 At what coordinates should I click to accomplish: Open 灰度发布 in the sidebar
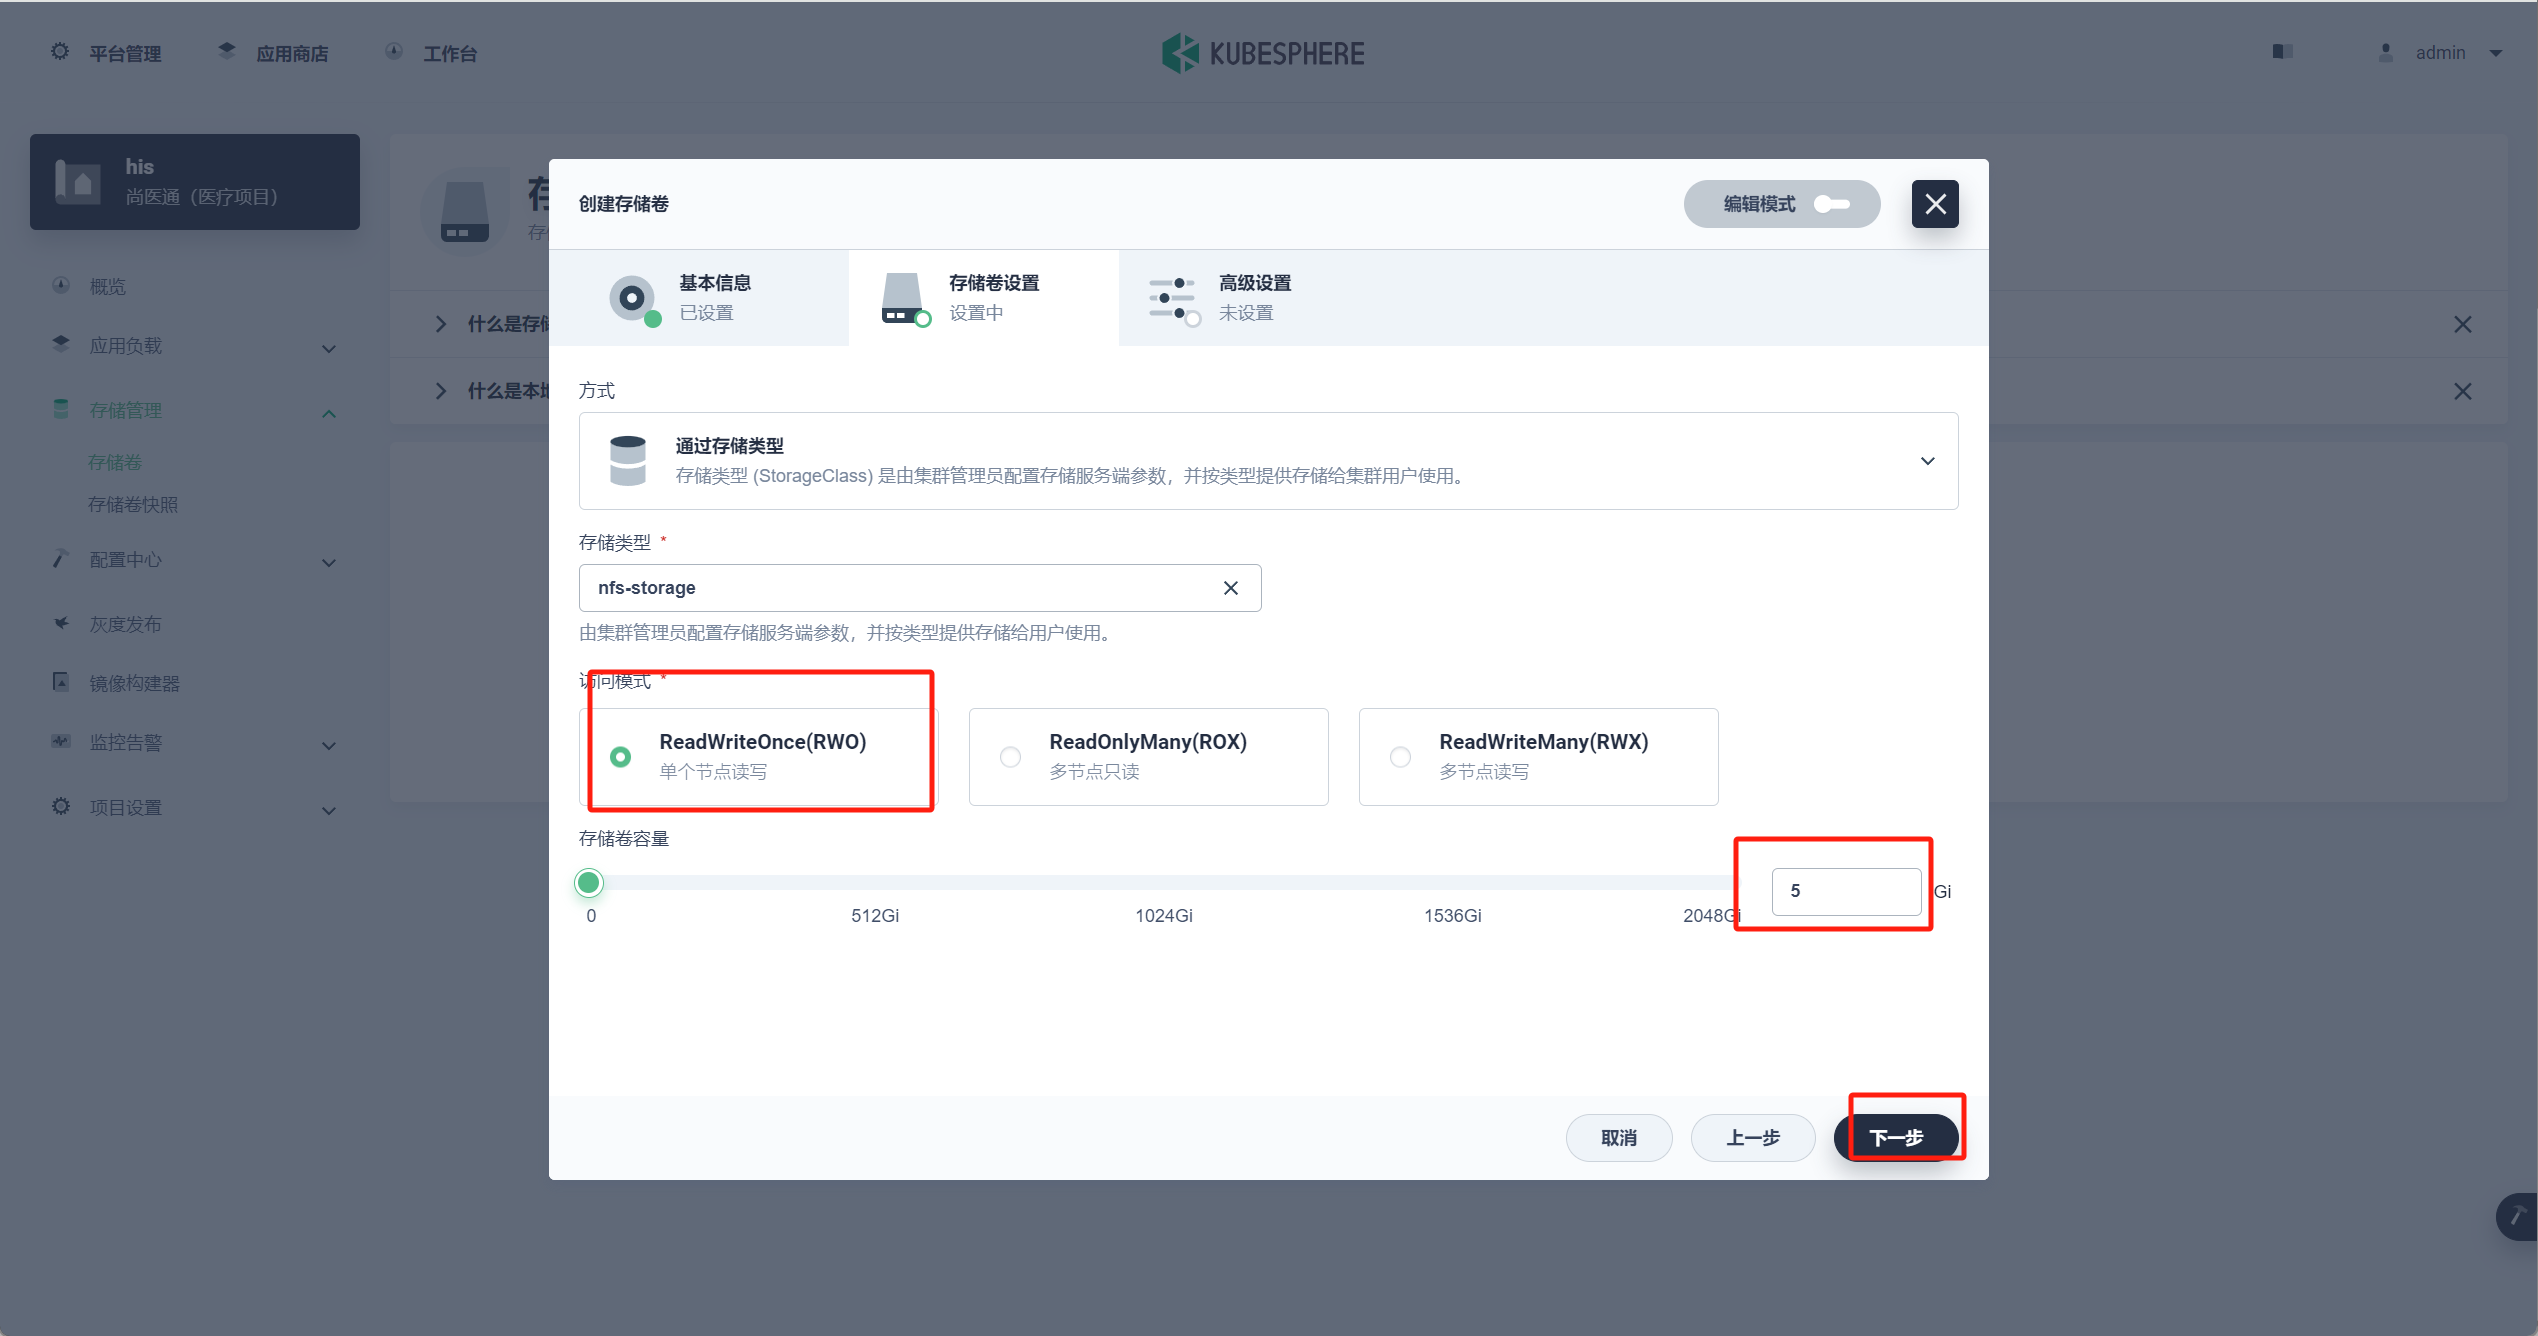coord(125,624)
